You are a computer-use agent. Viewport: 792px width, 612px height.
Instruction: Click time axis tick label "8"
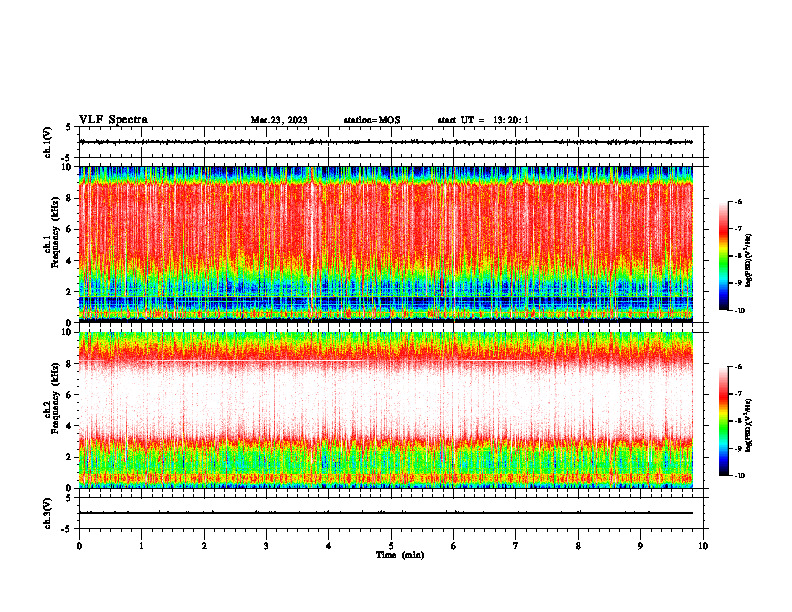pos(578,546)
